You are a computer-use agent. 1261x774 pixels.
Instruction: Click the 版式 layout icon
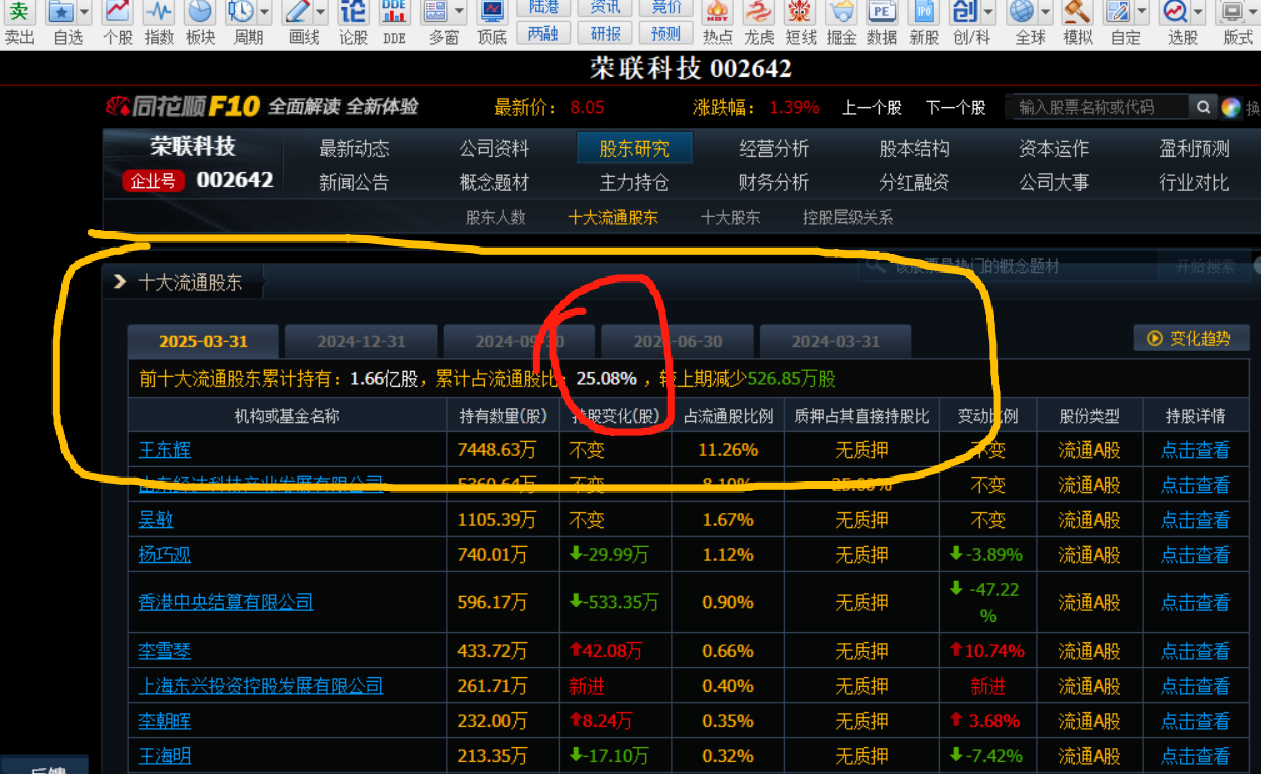point(1230,12)
